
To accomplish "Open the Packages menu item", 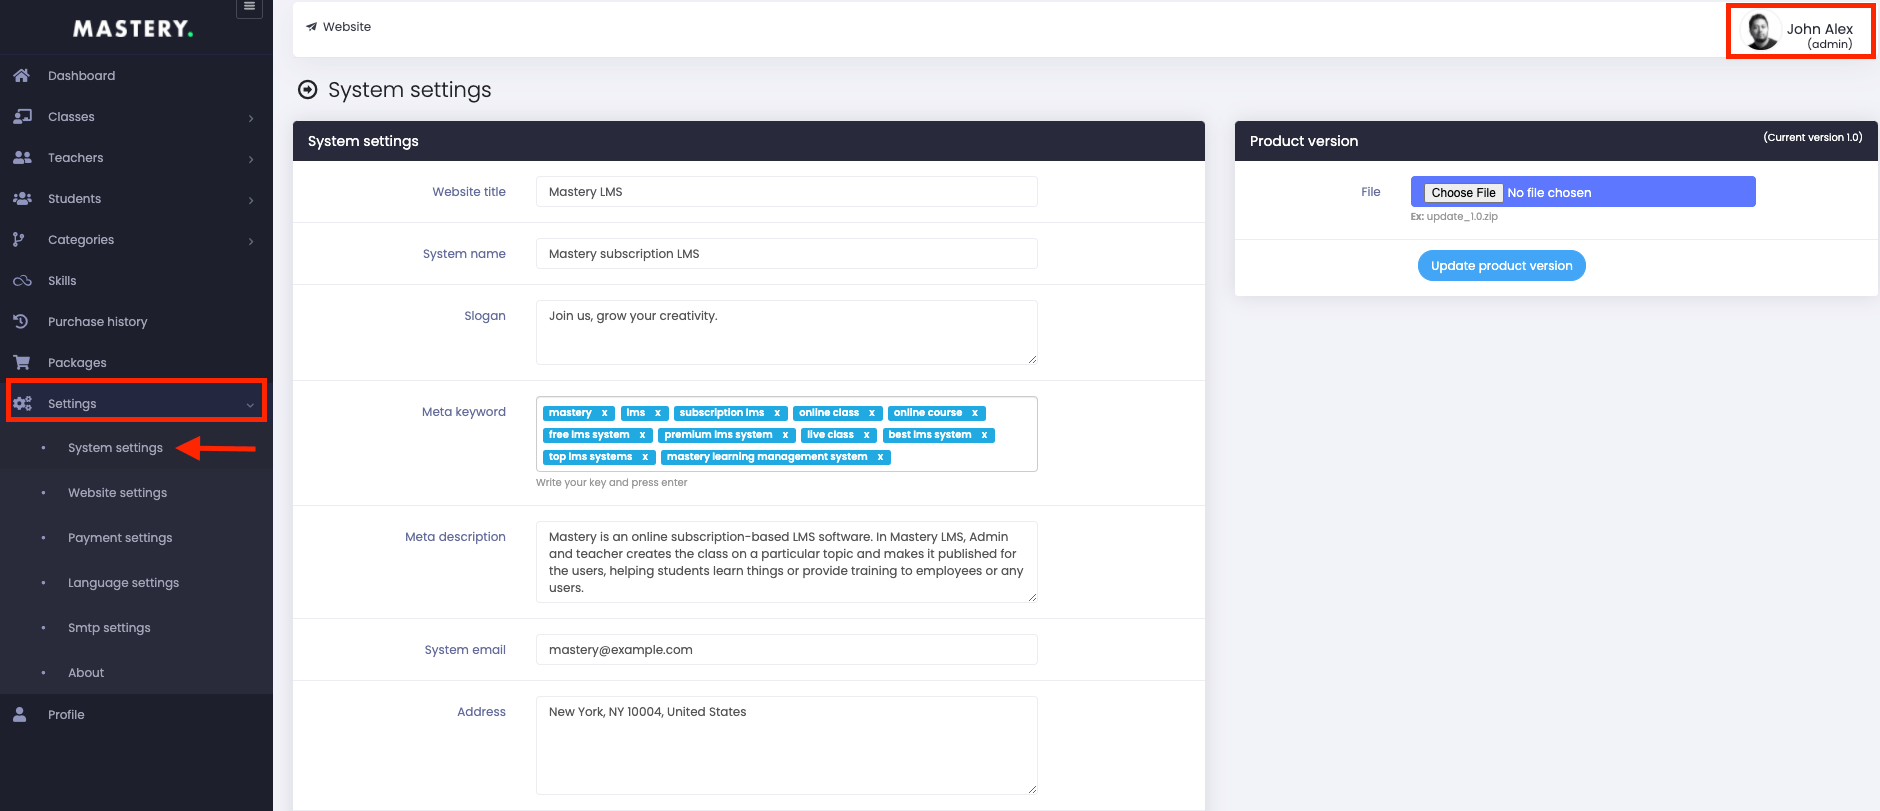I will pyautogui.click(x=136, y=362).
